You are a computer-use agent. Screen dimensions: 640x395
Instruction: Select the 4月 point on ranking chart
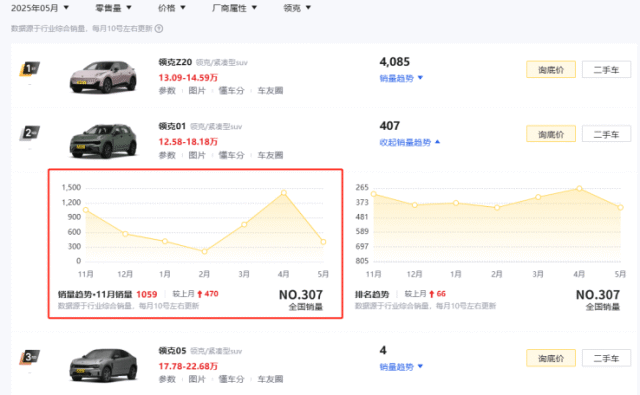click(x=579, y=189)
